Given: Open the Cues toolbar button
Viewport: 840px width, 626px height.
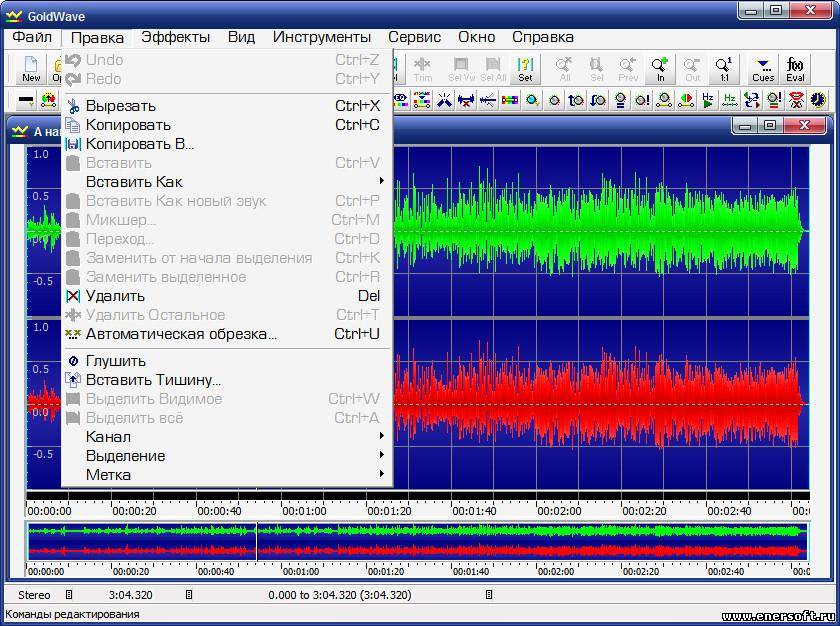Looking at the screenshot, I should [x=763, y=69].
